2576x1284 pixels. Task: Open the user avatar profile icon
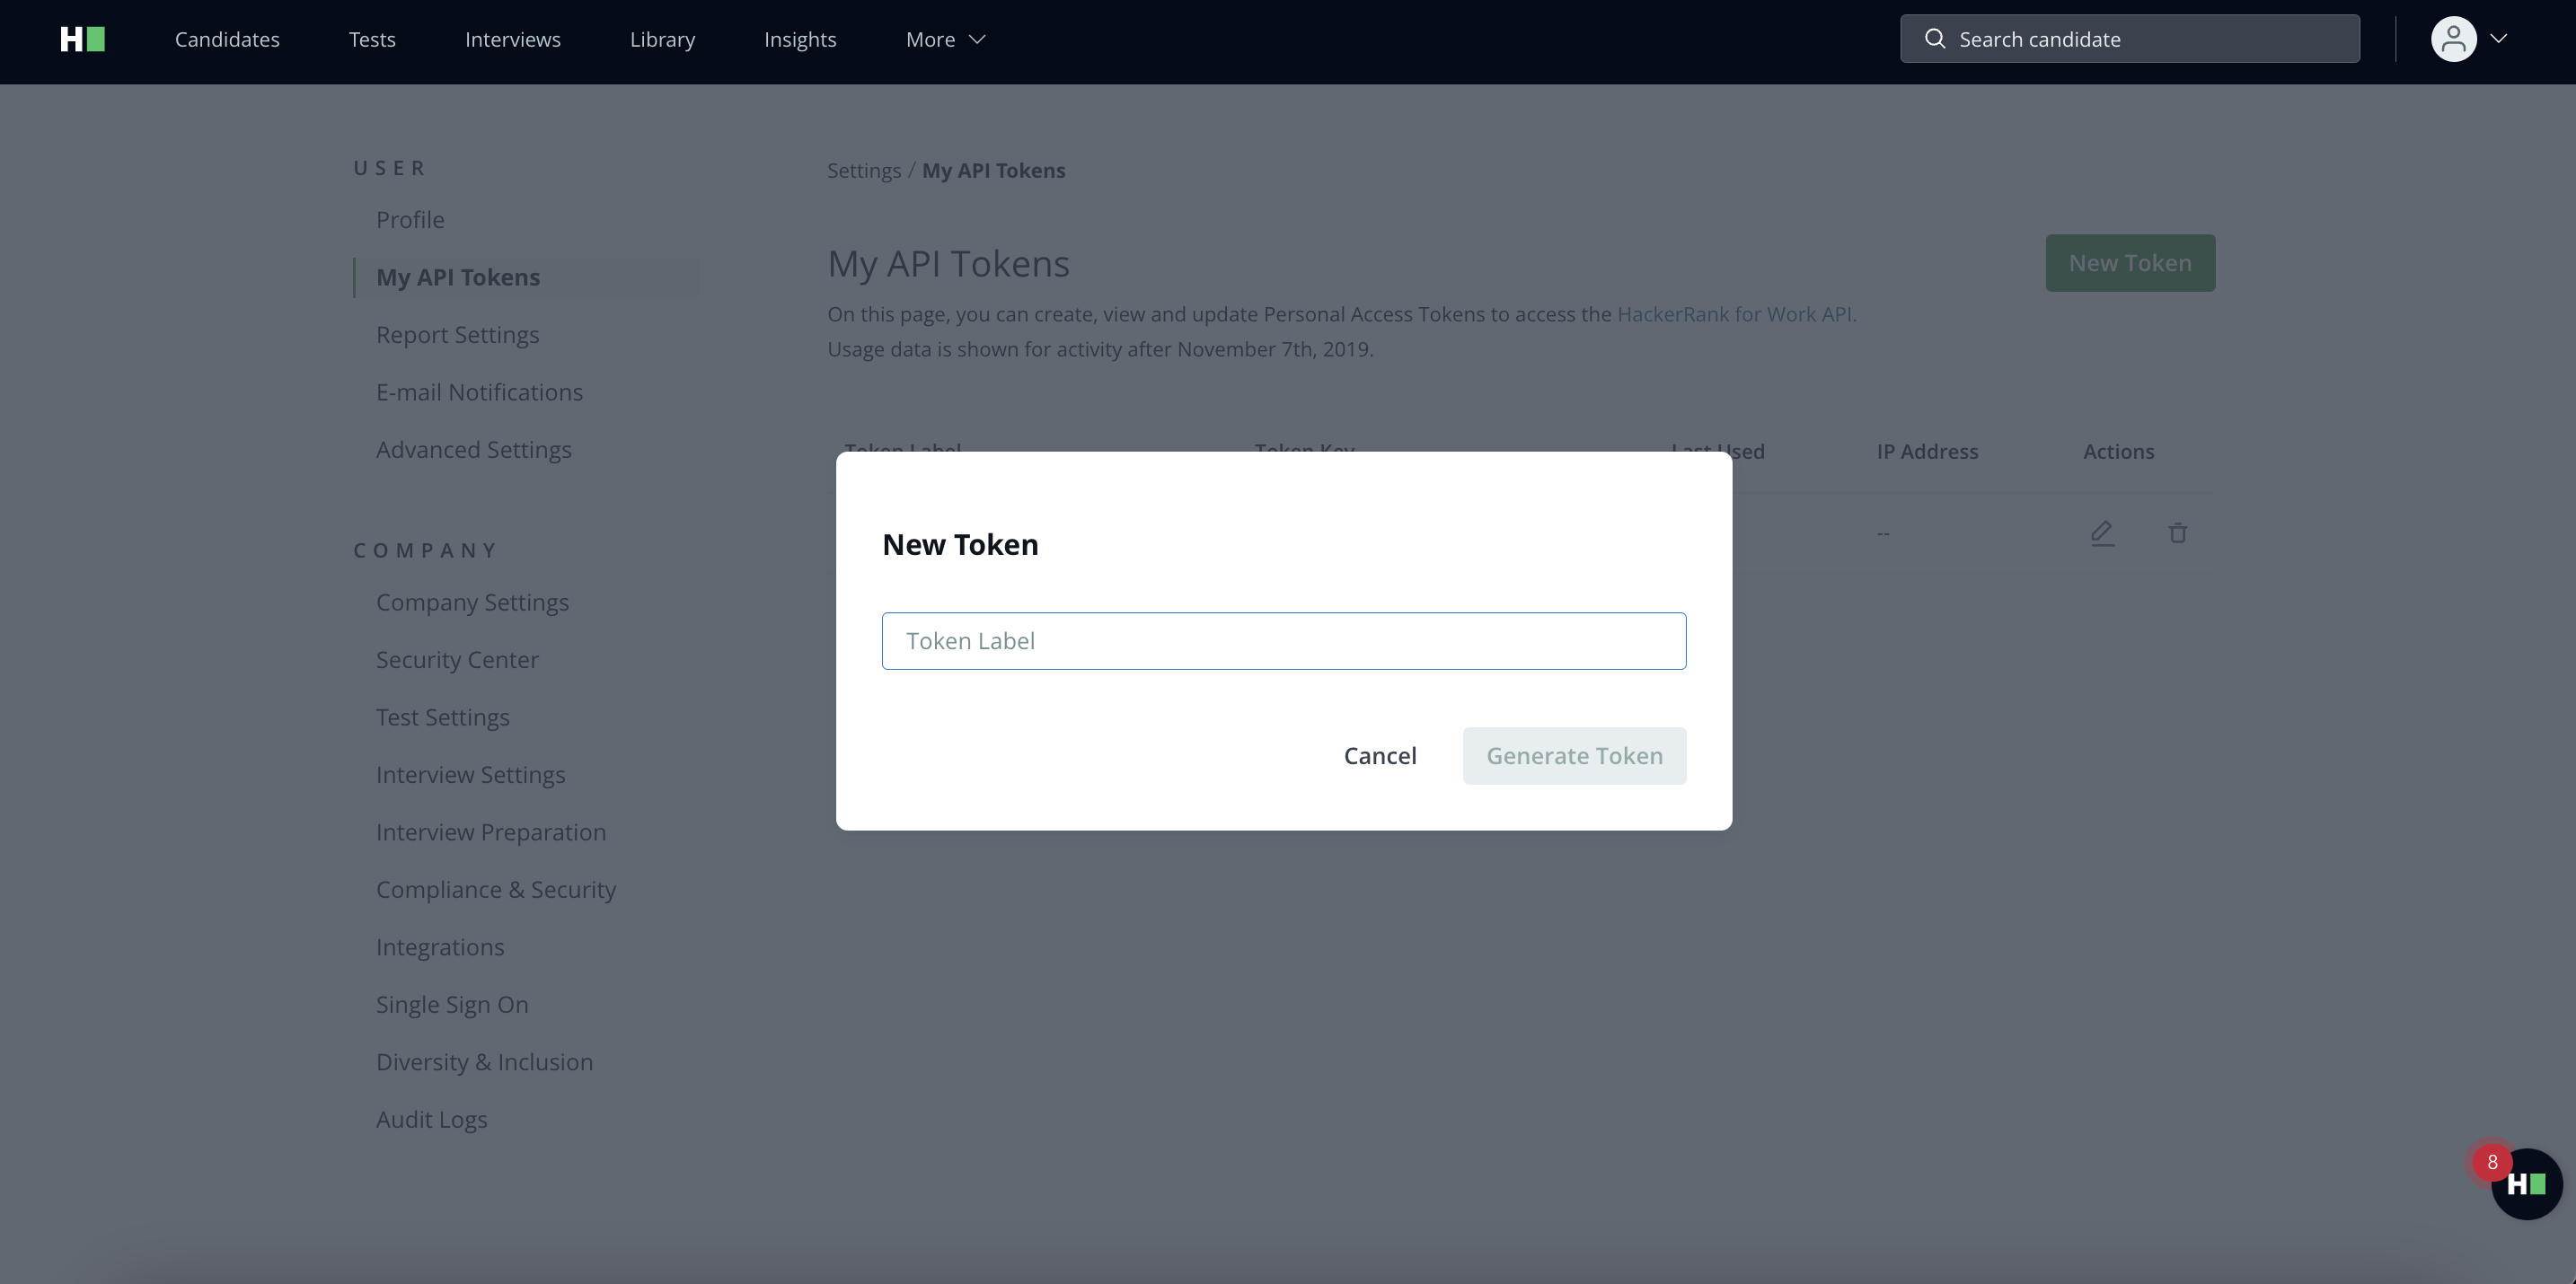[2453, 39]
